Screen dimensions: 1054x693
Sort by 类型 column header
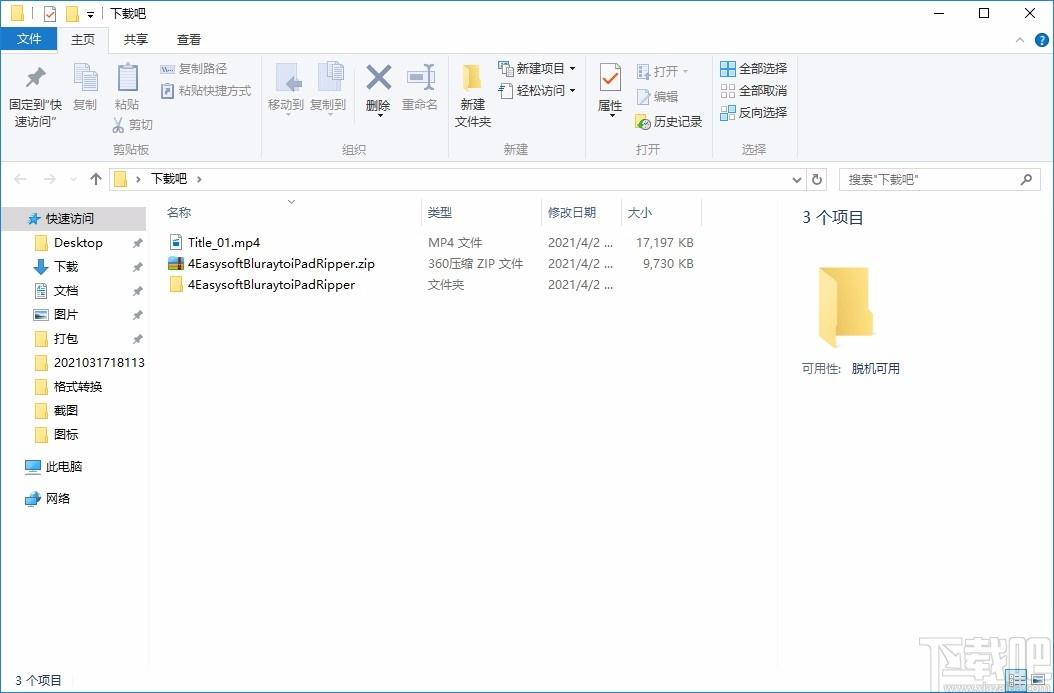click(440, 212)
